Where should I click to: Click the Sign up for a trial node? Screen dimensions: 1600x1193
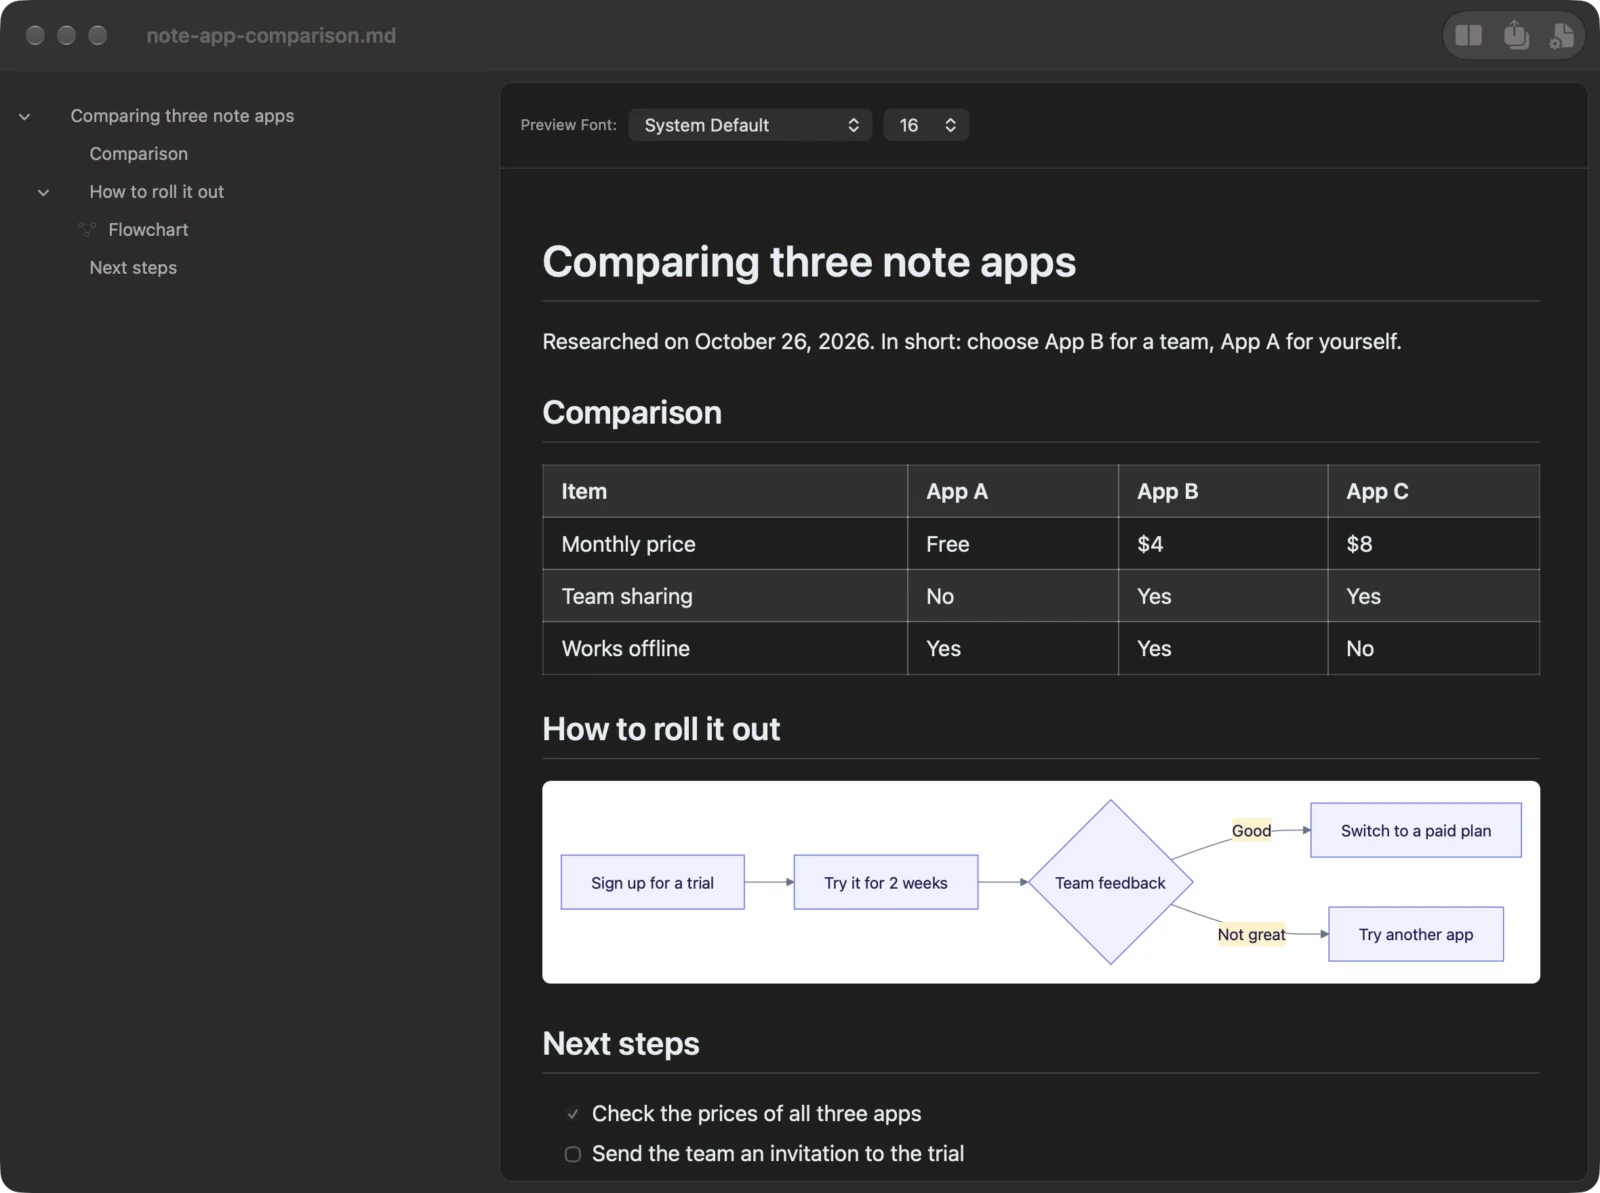point(652,882)
